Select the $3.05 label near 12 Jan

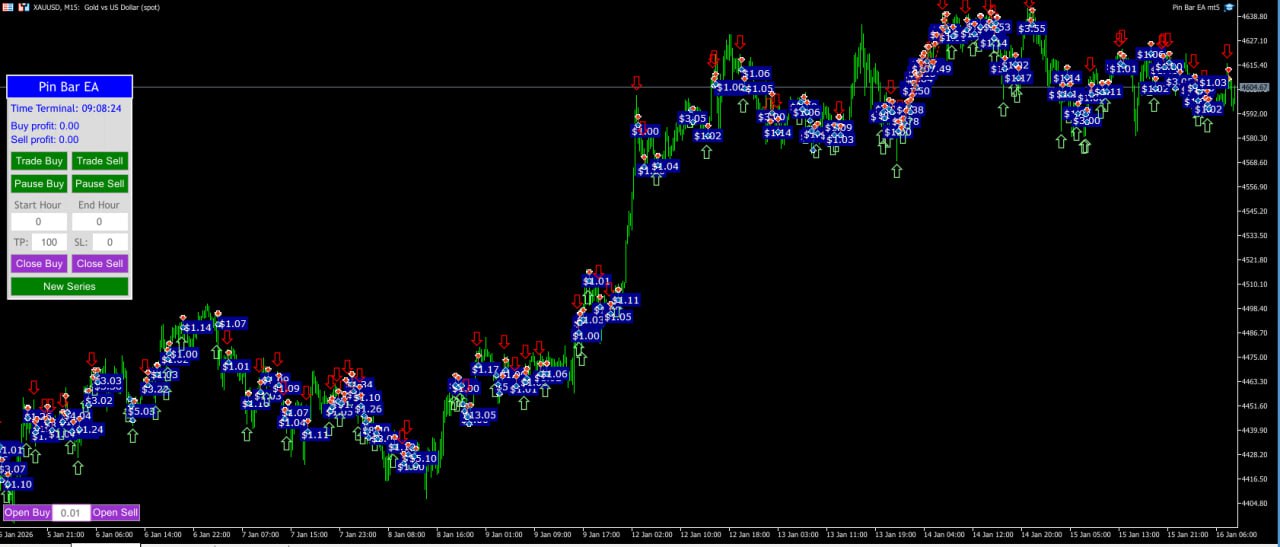click(692, 118)
